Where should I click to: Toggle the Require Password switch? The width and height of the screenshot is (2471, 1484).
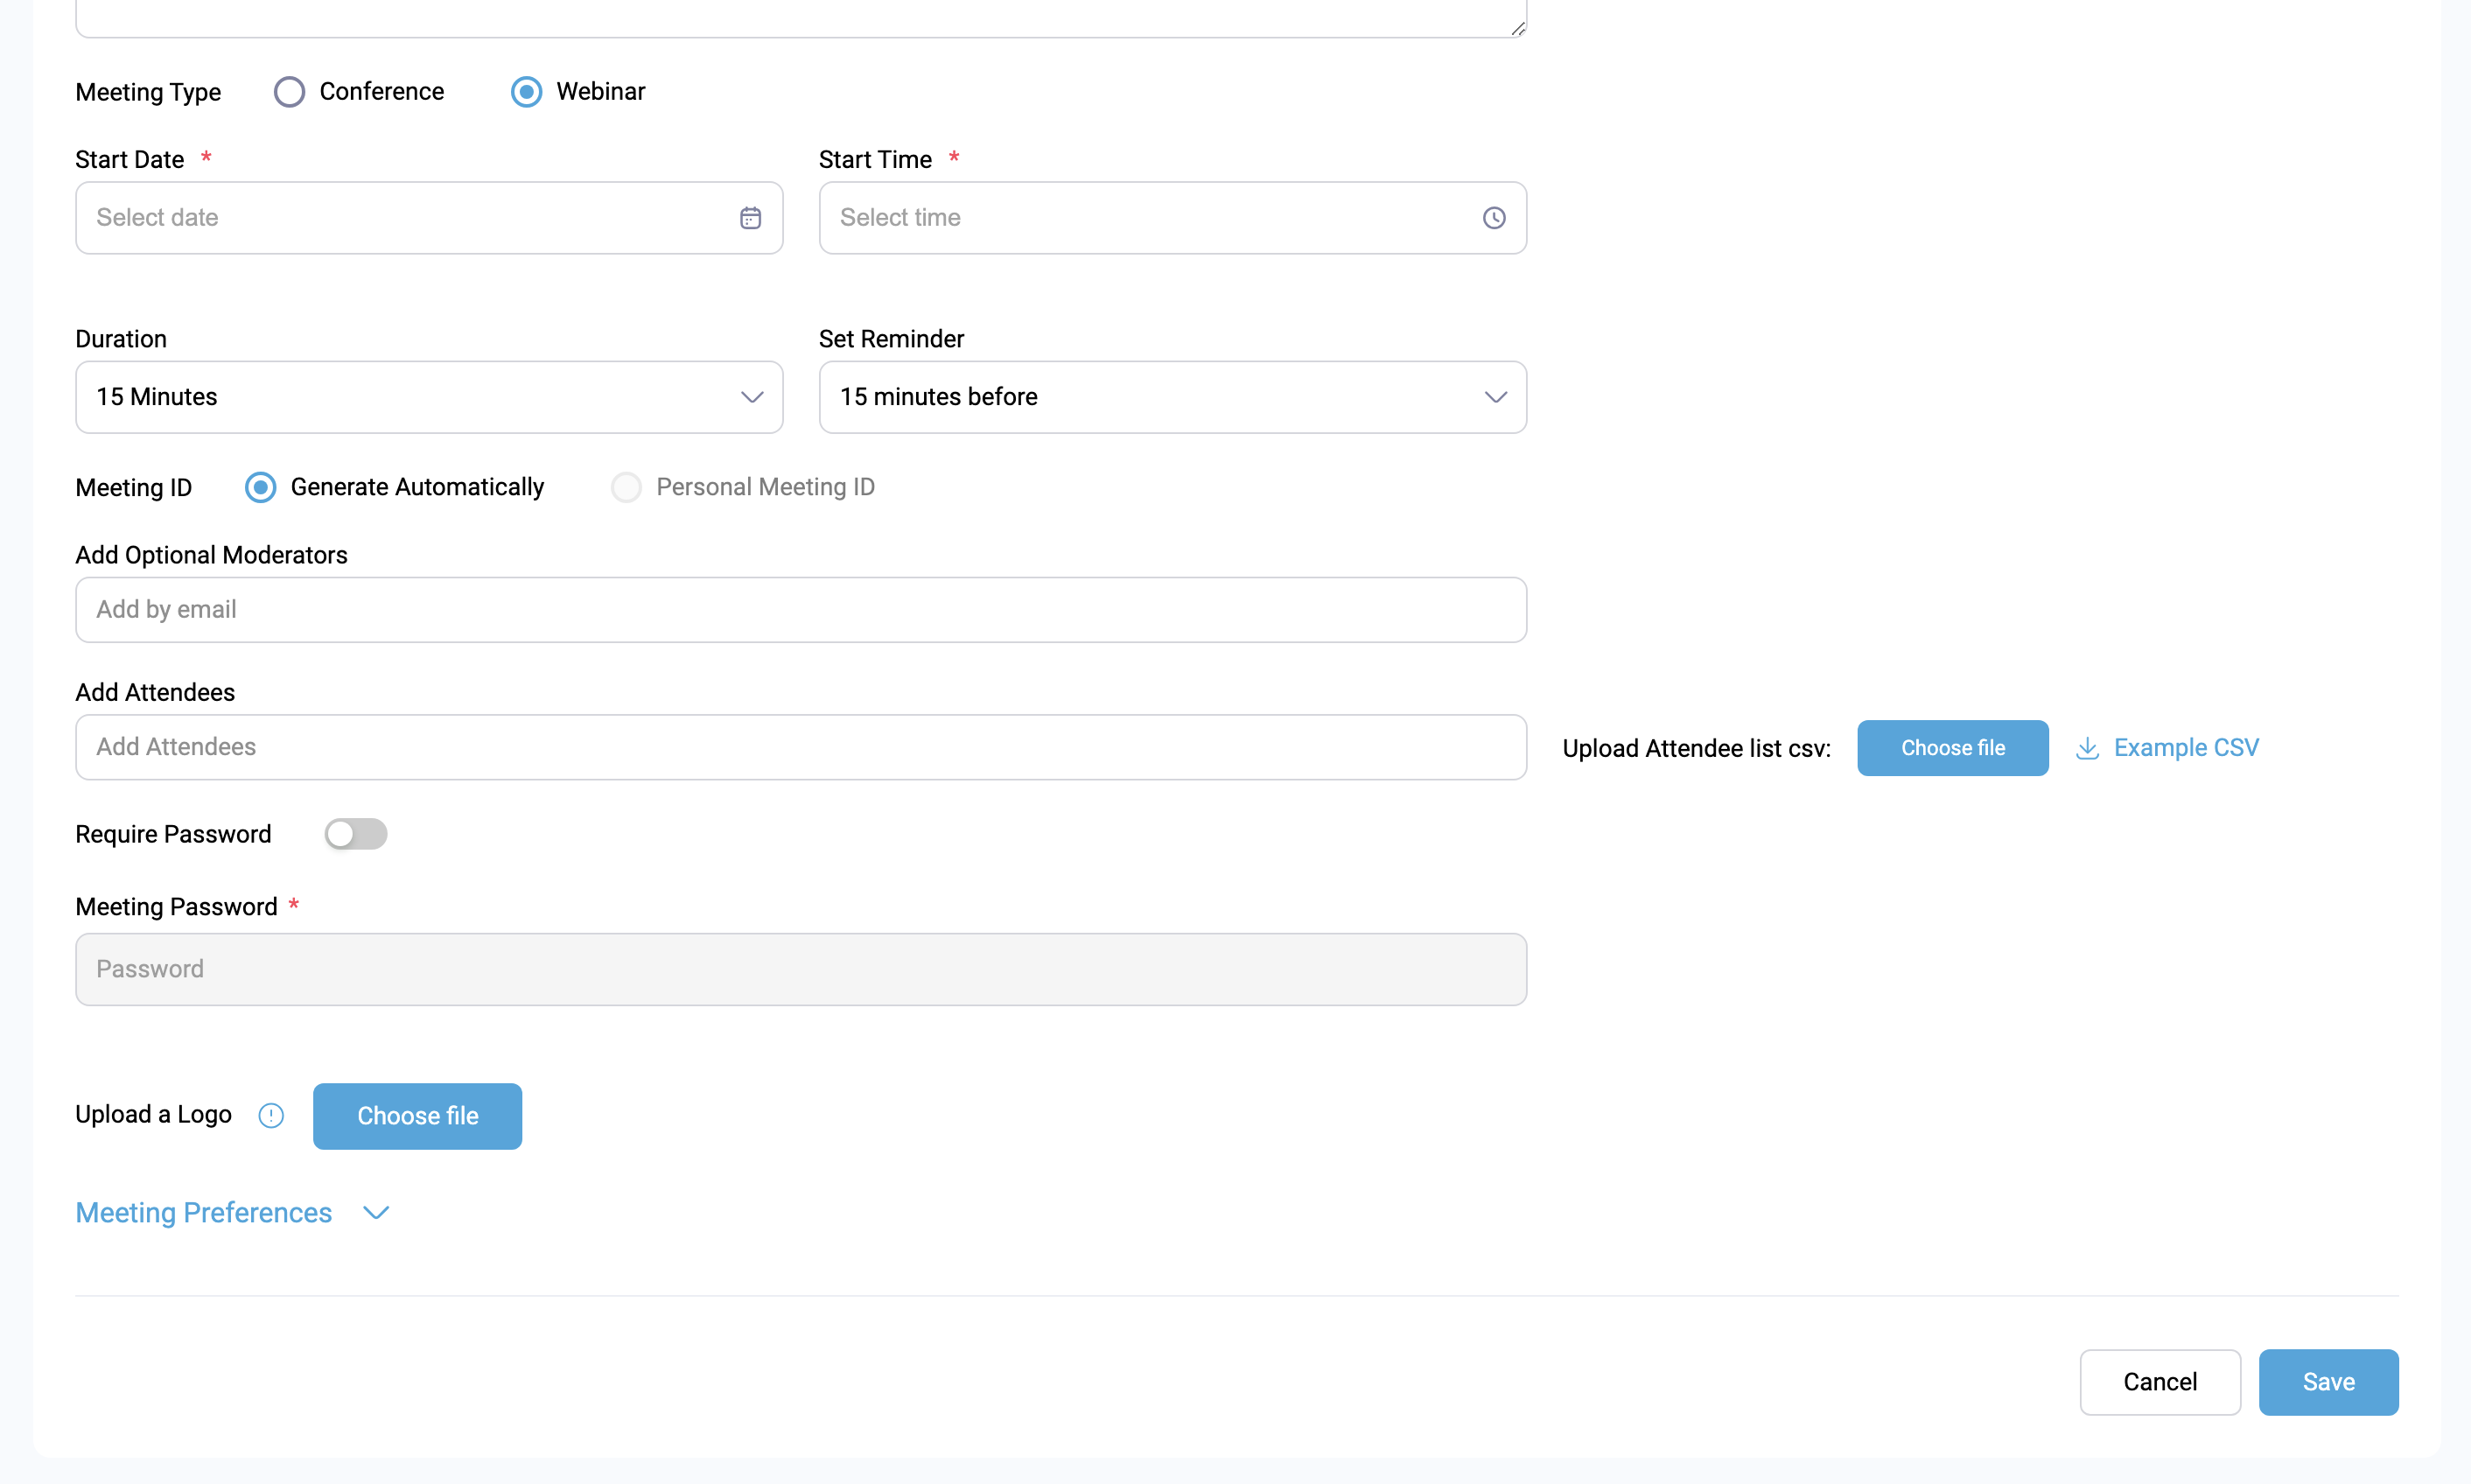click(355, 834)
